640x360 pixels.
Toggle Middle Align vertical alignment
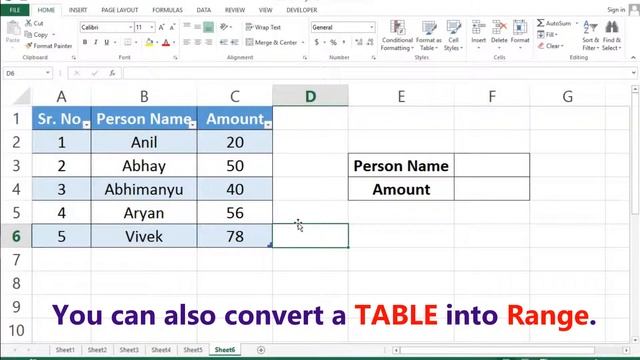(198, 27)
